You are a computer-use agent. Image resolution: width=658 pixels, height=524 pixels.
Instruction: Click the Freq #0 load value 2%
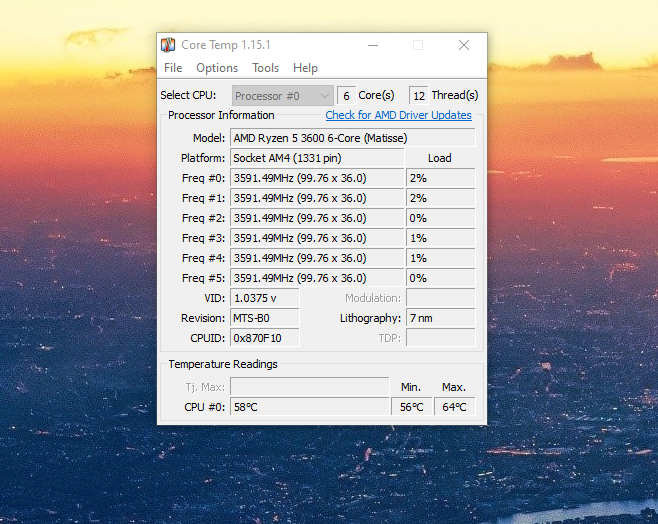(x=441, y=178)
